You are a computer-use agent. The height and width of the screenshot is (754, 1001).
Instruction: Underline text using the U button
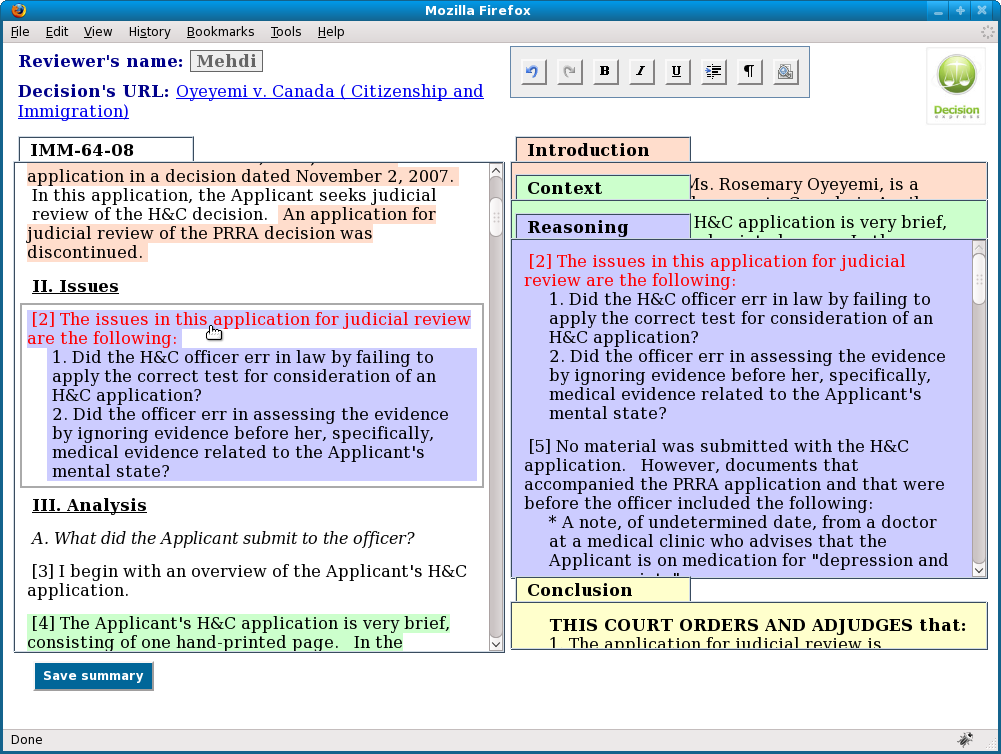677,72
